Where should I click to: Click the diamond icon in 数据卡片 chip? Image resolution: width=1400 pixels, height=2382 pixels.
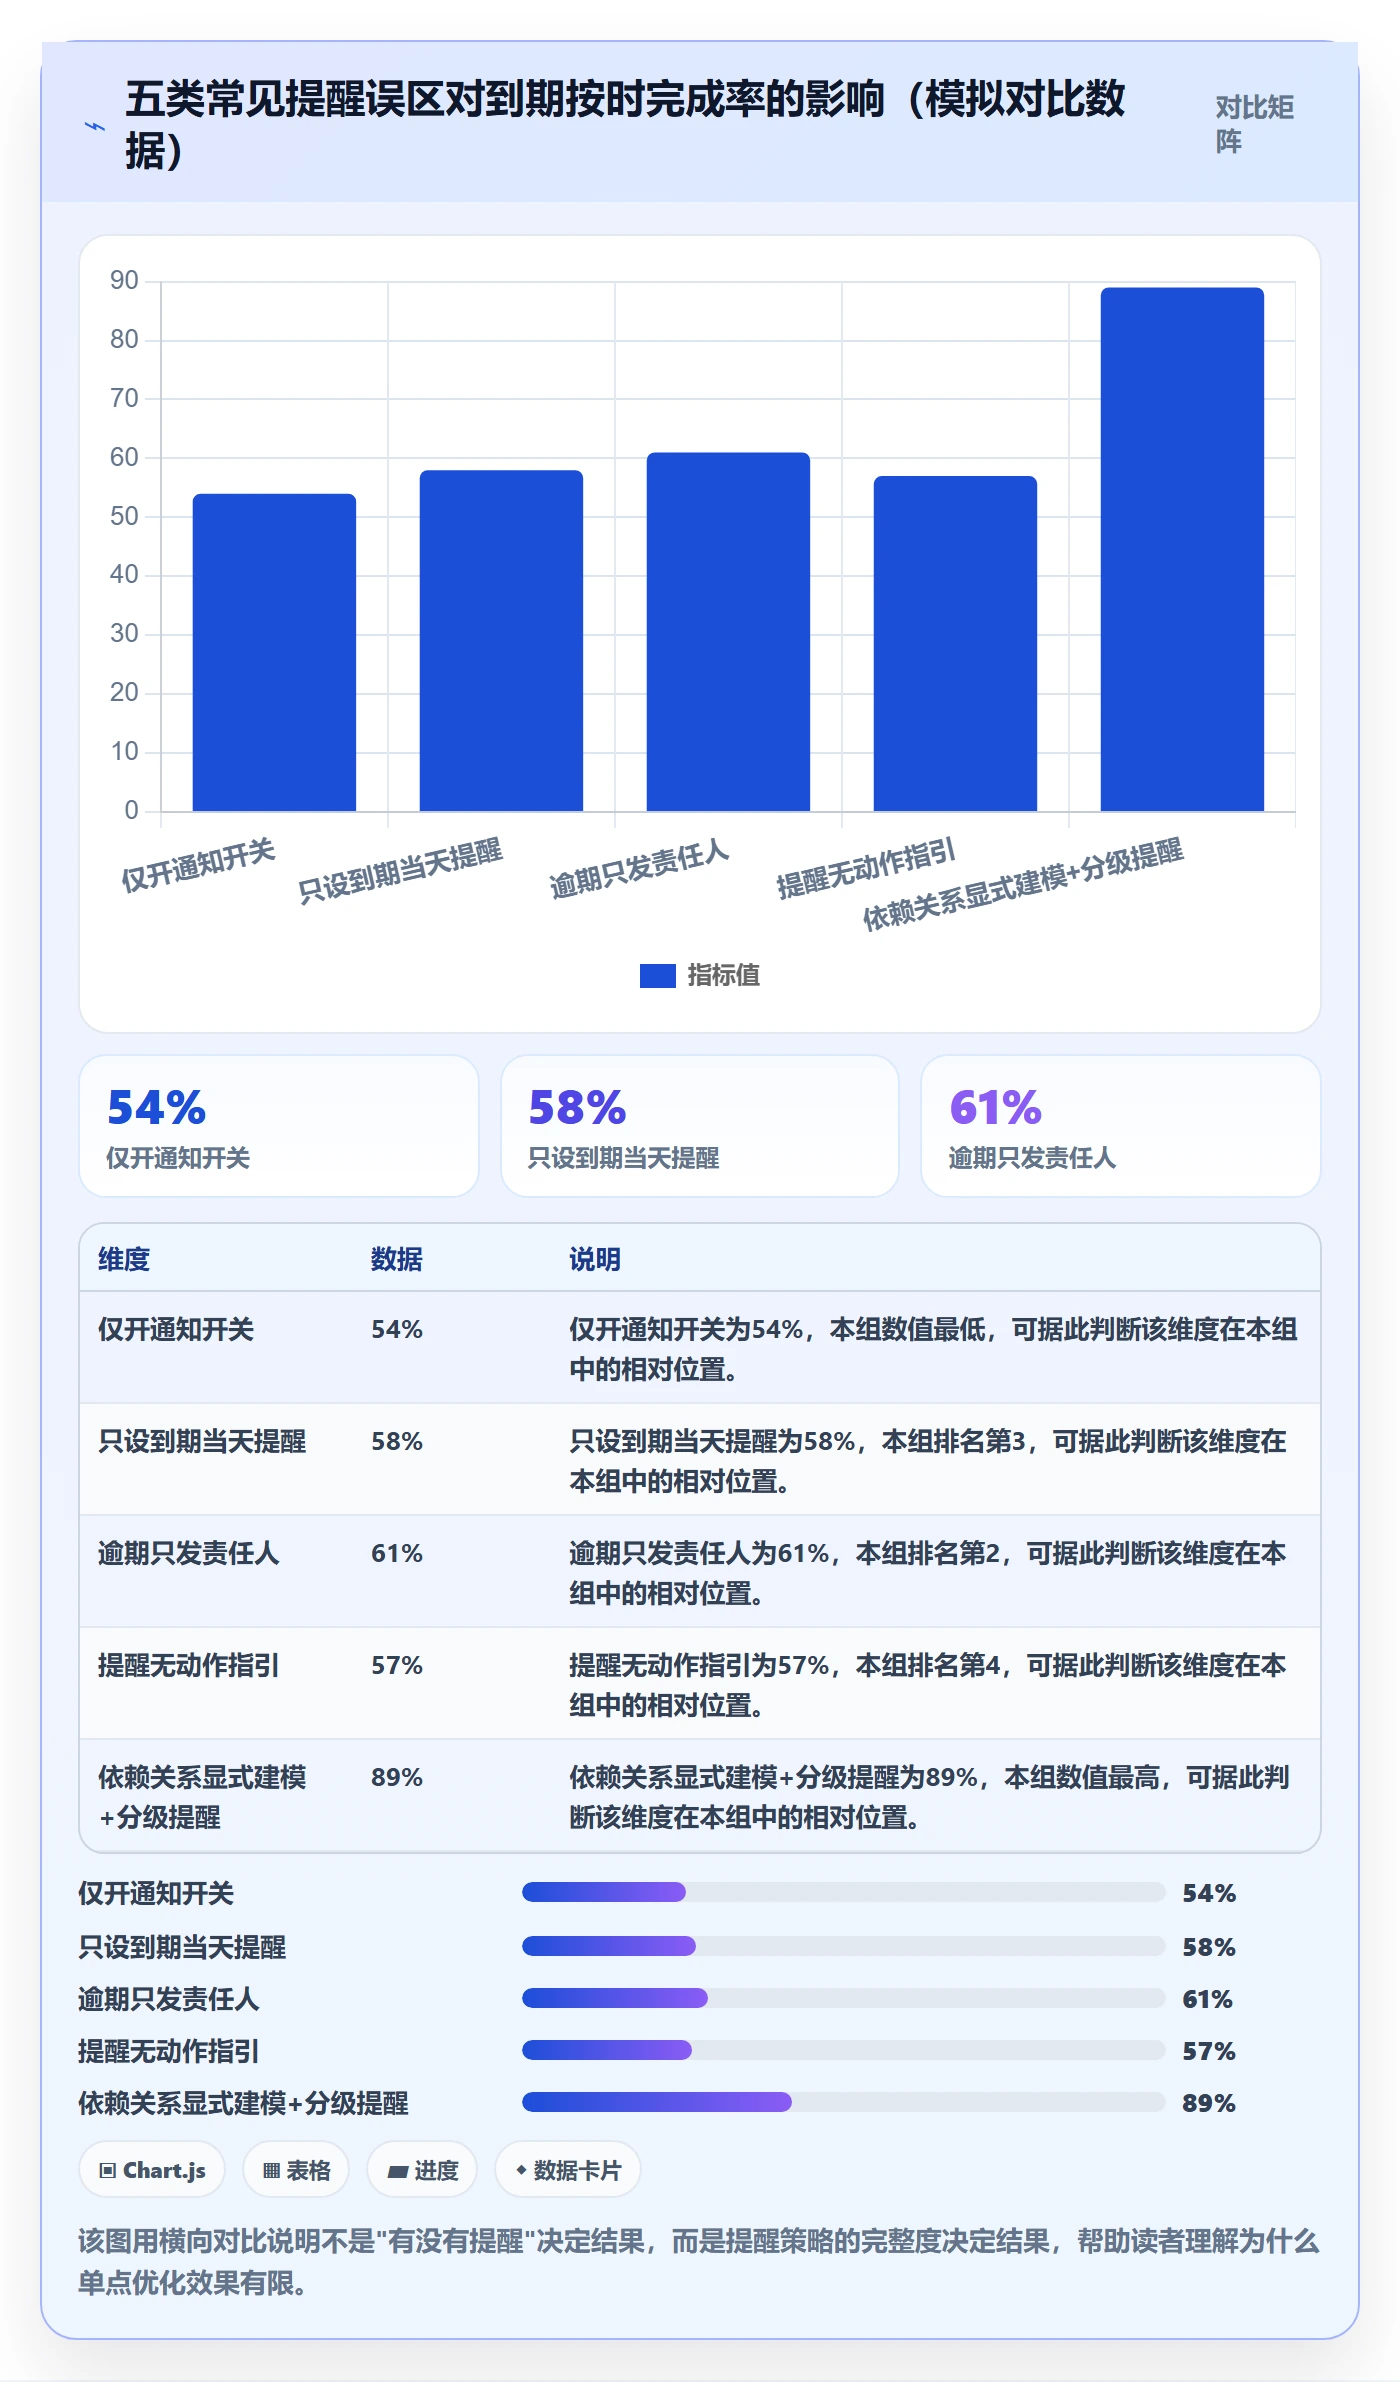click(521, 2170)
